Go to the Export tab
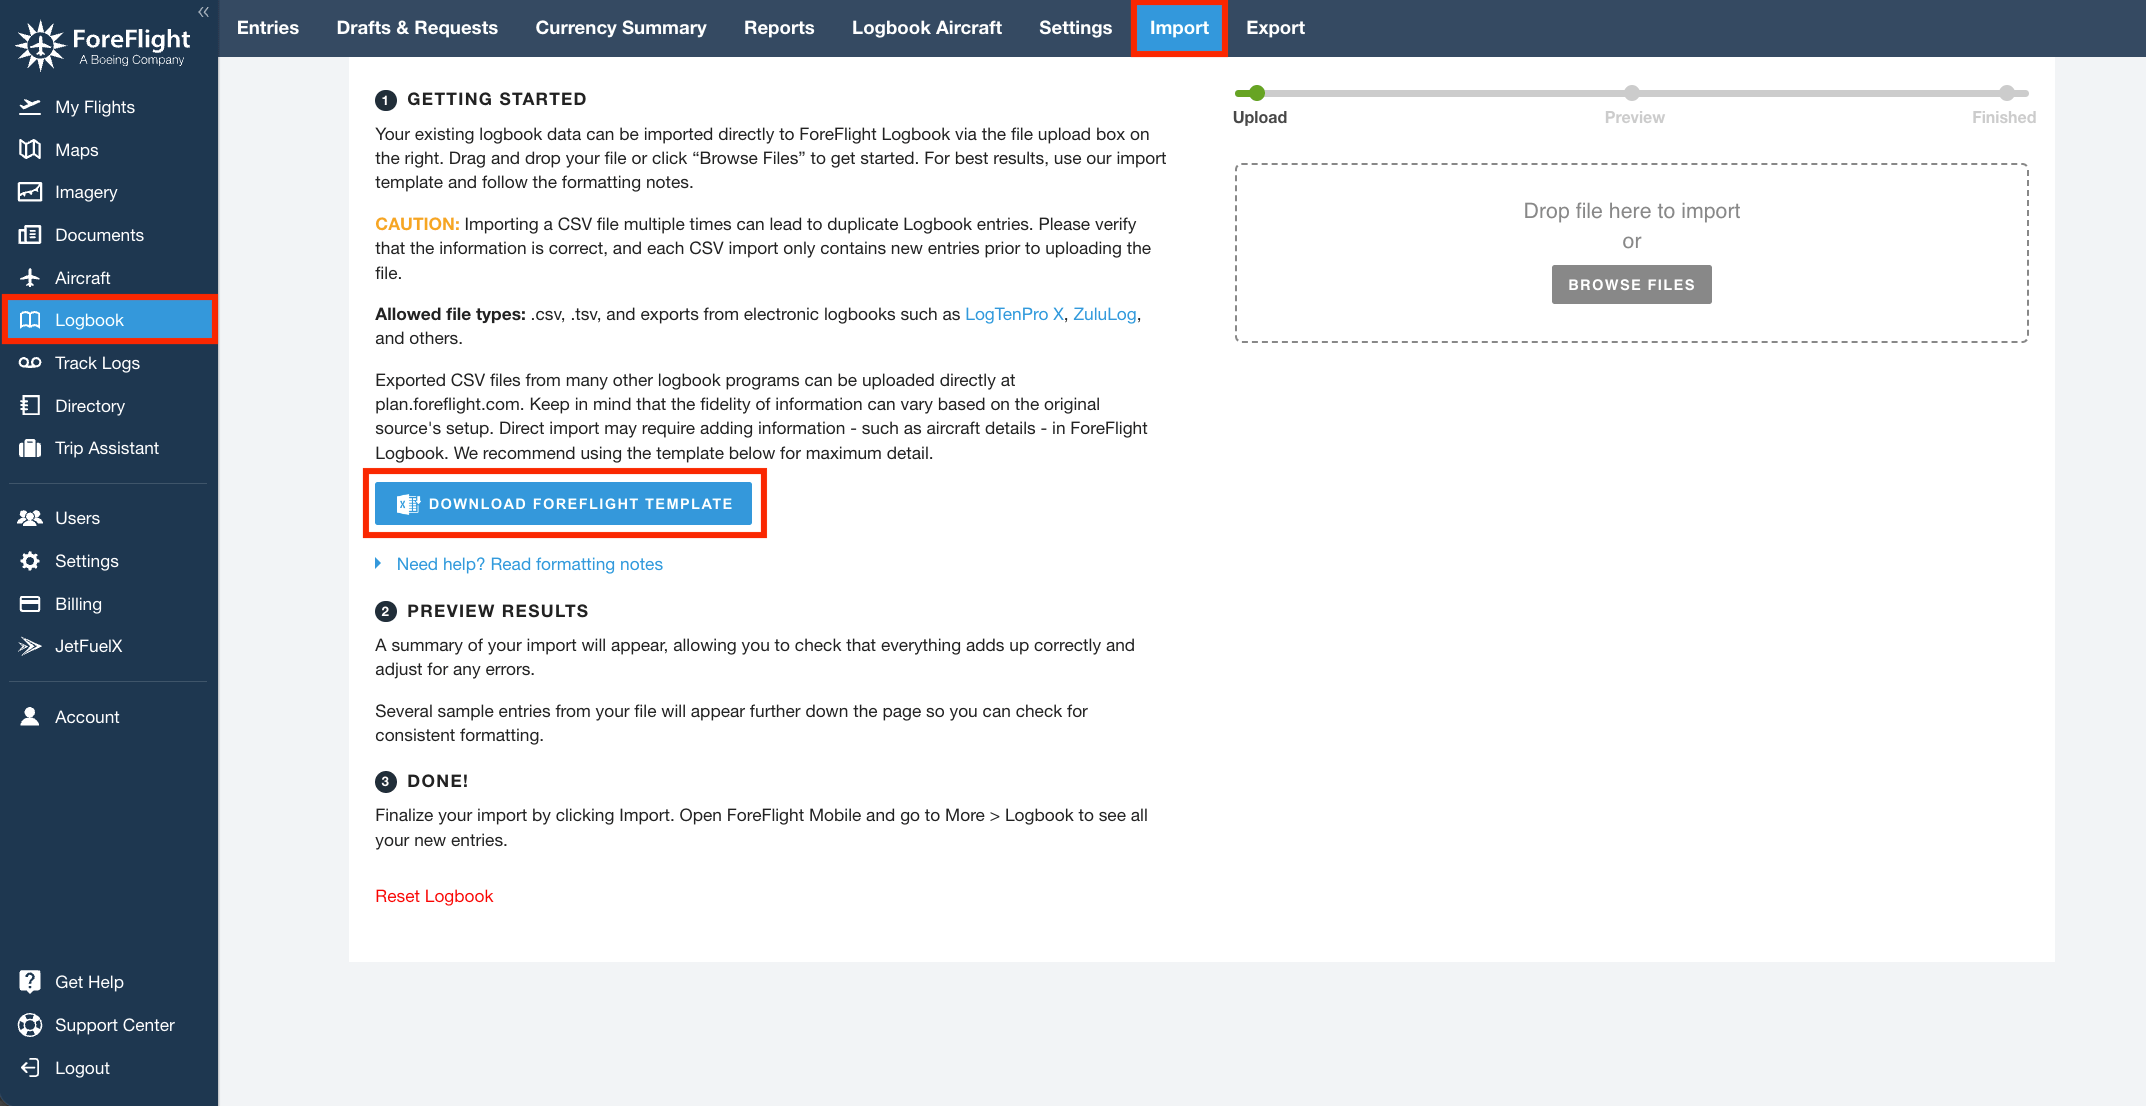This screenshot has width=2146, height=1106. click(1275, 28)
